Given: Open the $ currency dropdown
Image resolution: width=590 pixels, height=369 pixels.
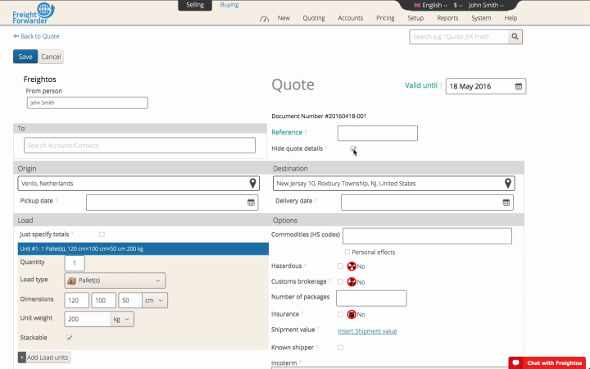Looking at the screenshot, I should pos(458,5).
